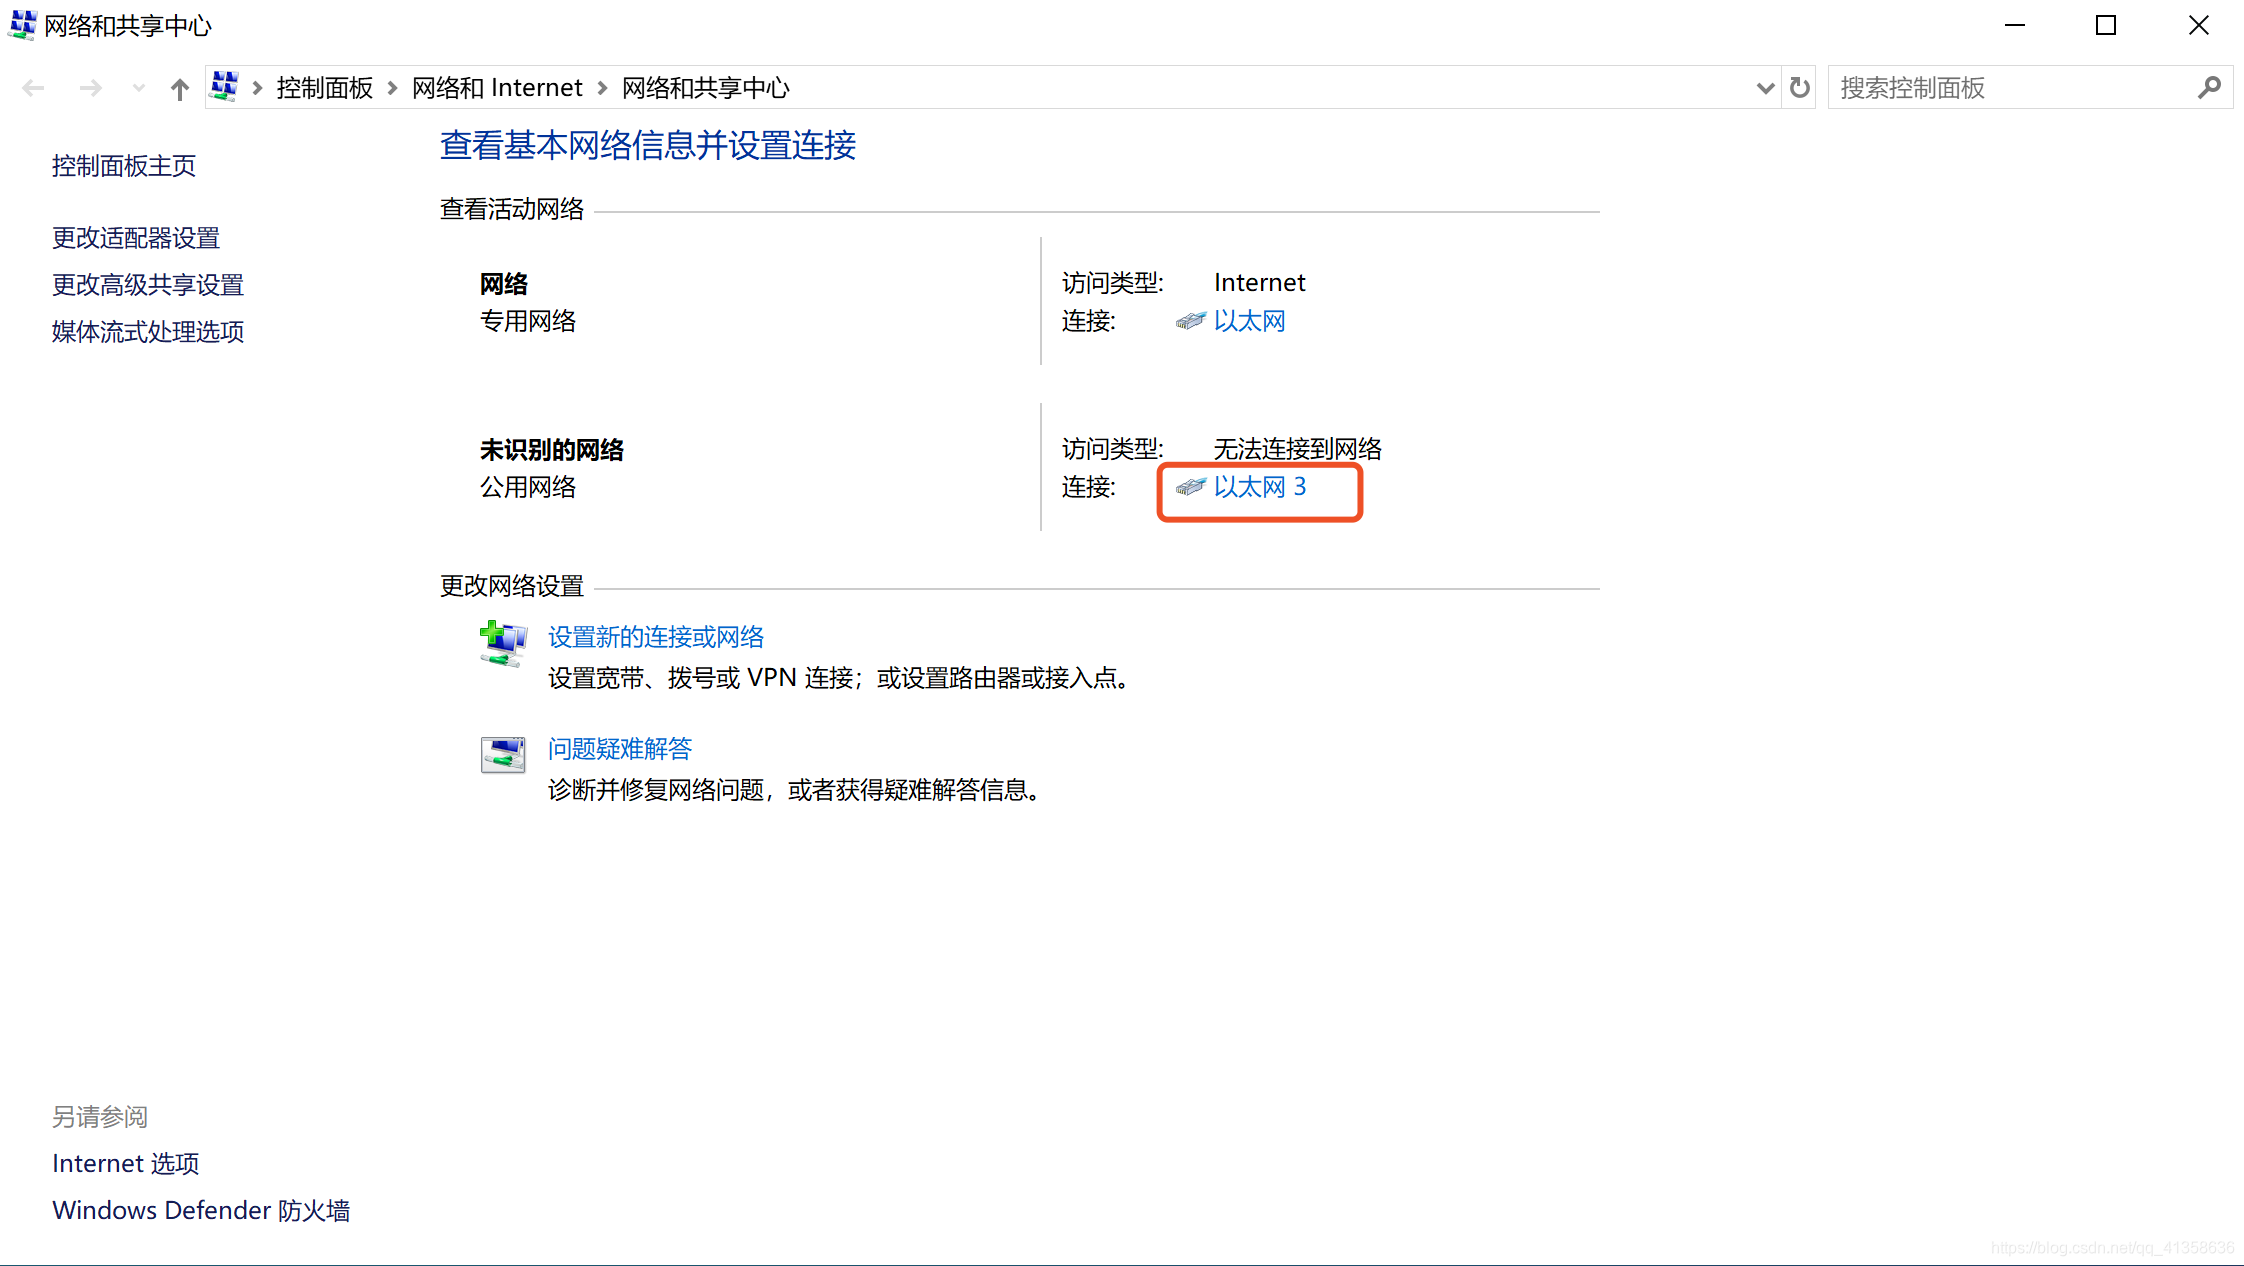Click the Control Panel icon in address bar
This screenshot has width=2244, height=1266.
coord(225,87)
